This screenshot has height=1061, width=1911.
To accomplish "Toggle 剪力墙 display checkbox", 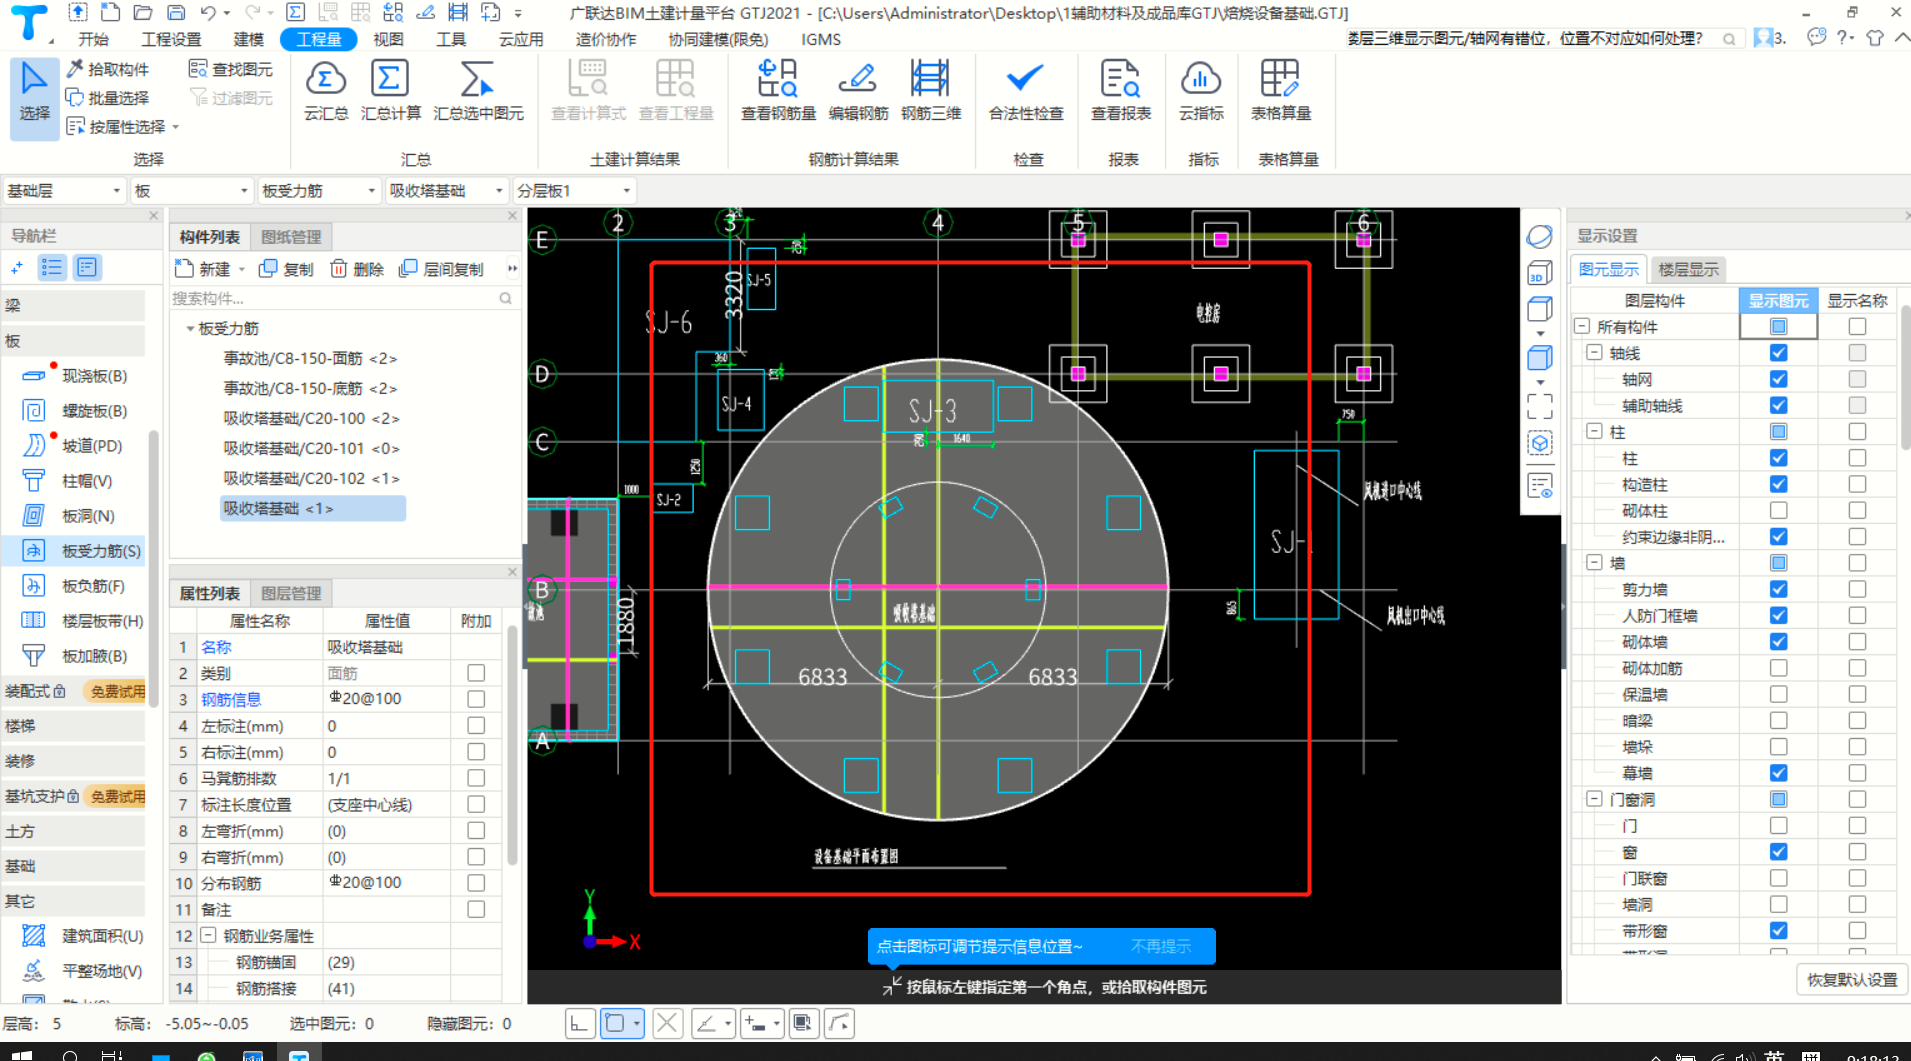I will pos(1778,589).
